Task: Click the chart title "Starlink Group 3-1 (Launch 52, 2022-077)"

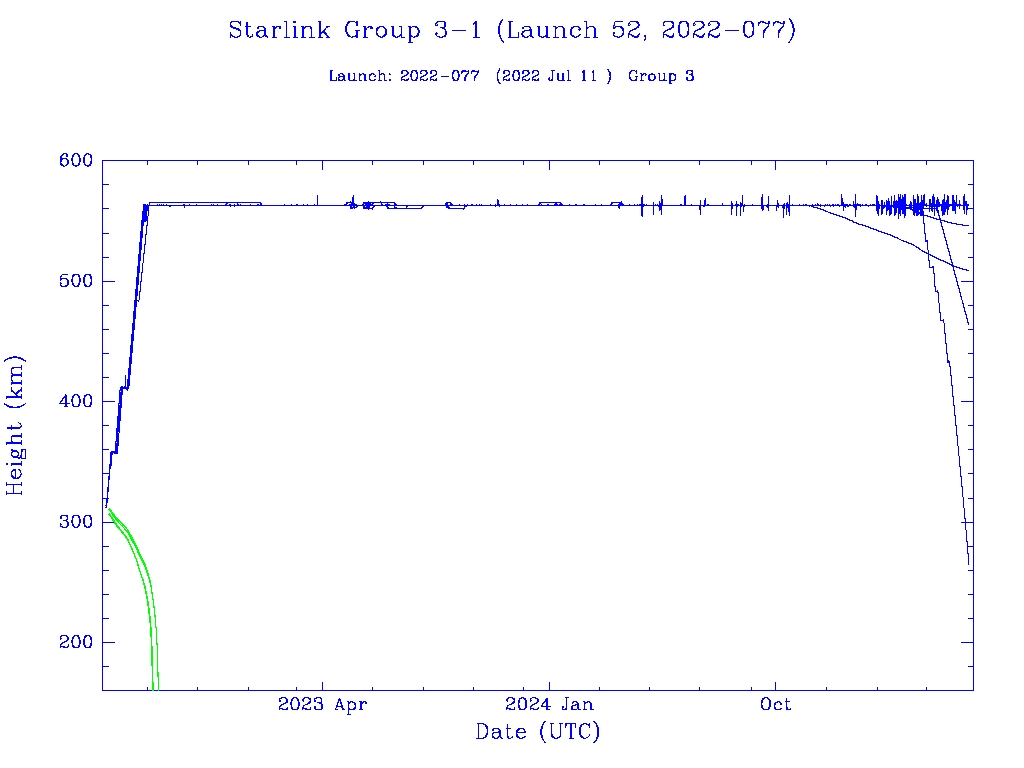Action: [x=512, y=31]
